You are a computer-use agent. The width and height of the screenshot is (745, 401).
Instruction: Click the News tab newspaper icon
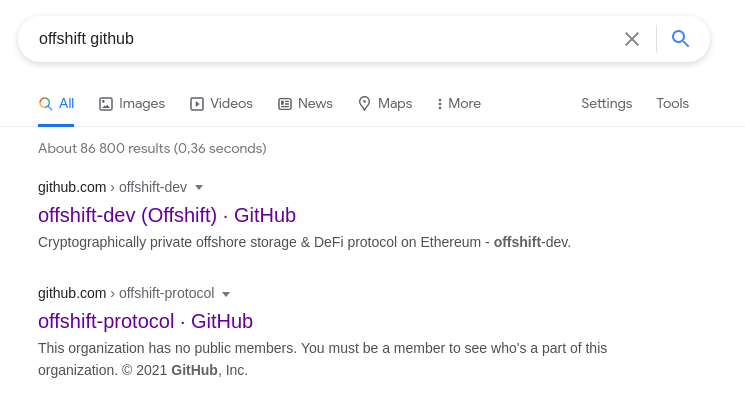[285, 104]
